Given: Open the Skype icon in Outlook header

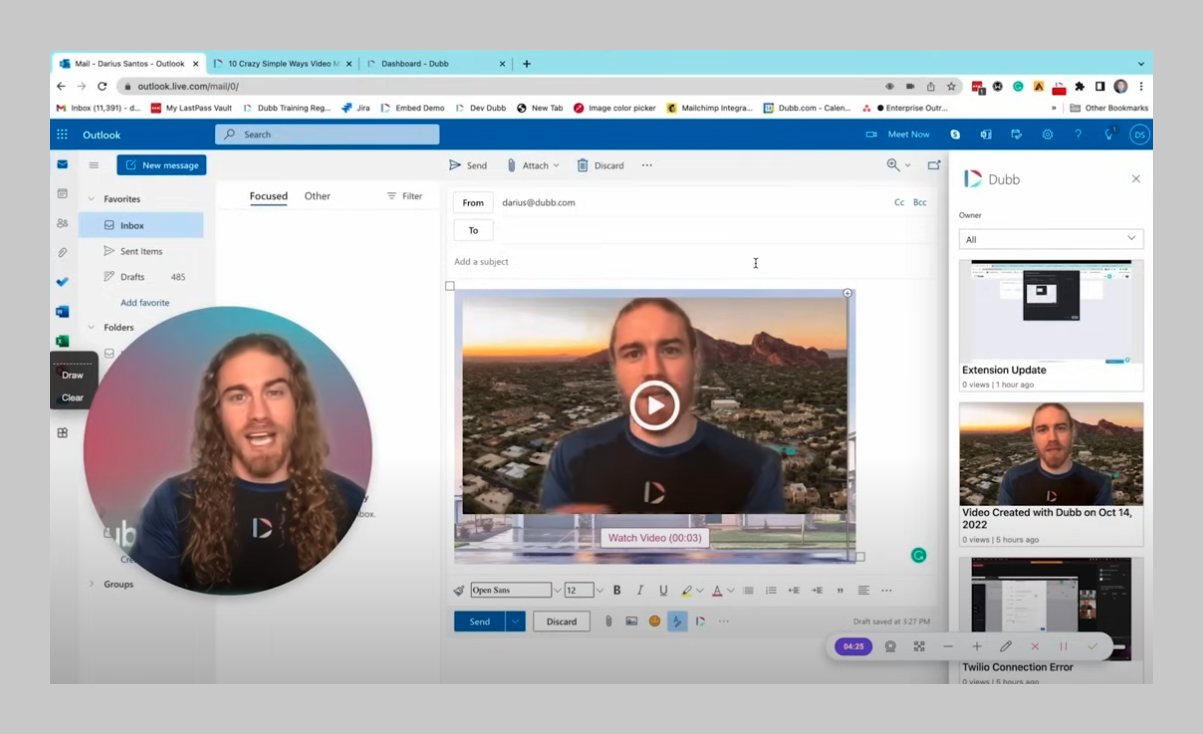Looking at the screenshot, I should tap(956, 134).
